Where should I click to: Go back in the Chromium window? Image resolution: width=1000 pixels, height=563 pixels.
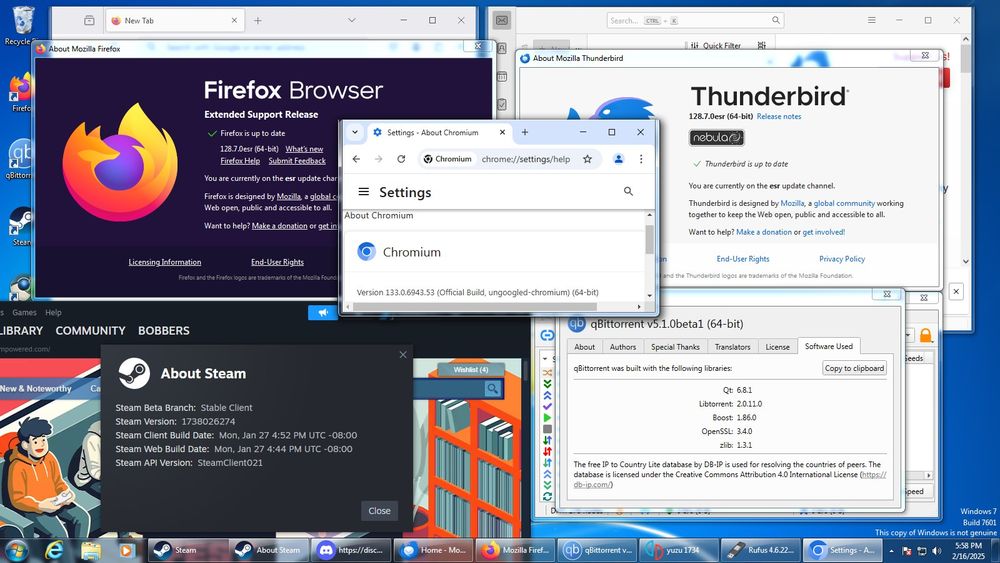tap(357, 159)
